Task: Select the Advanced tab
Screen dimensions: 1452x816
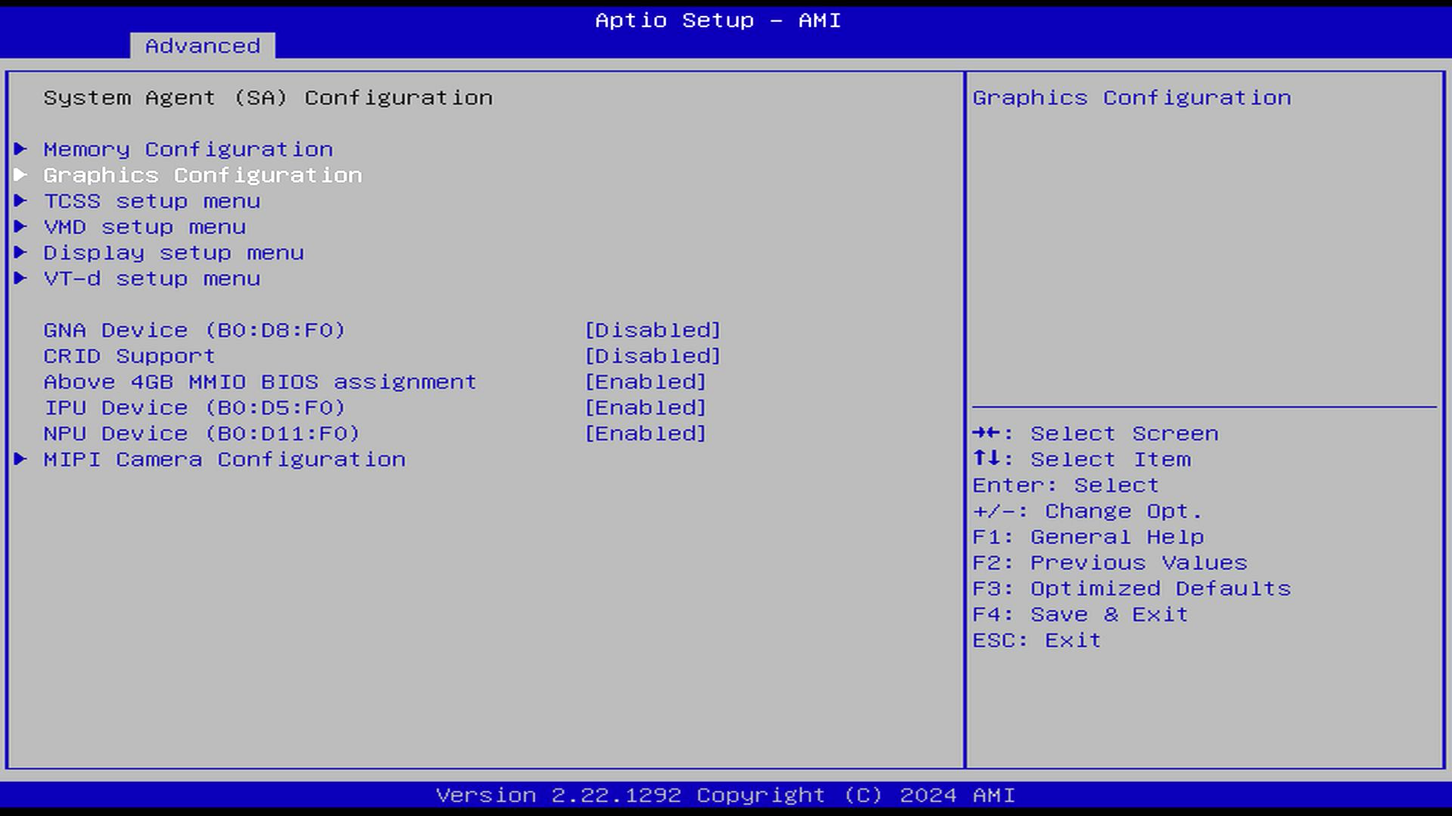Action: (x=202, y=46)
